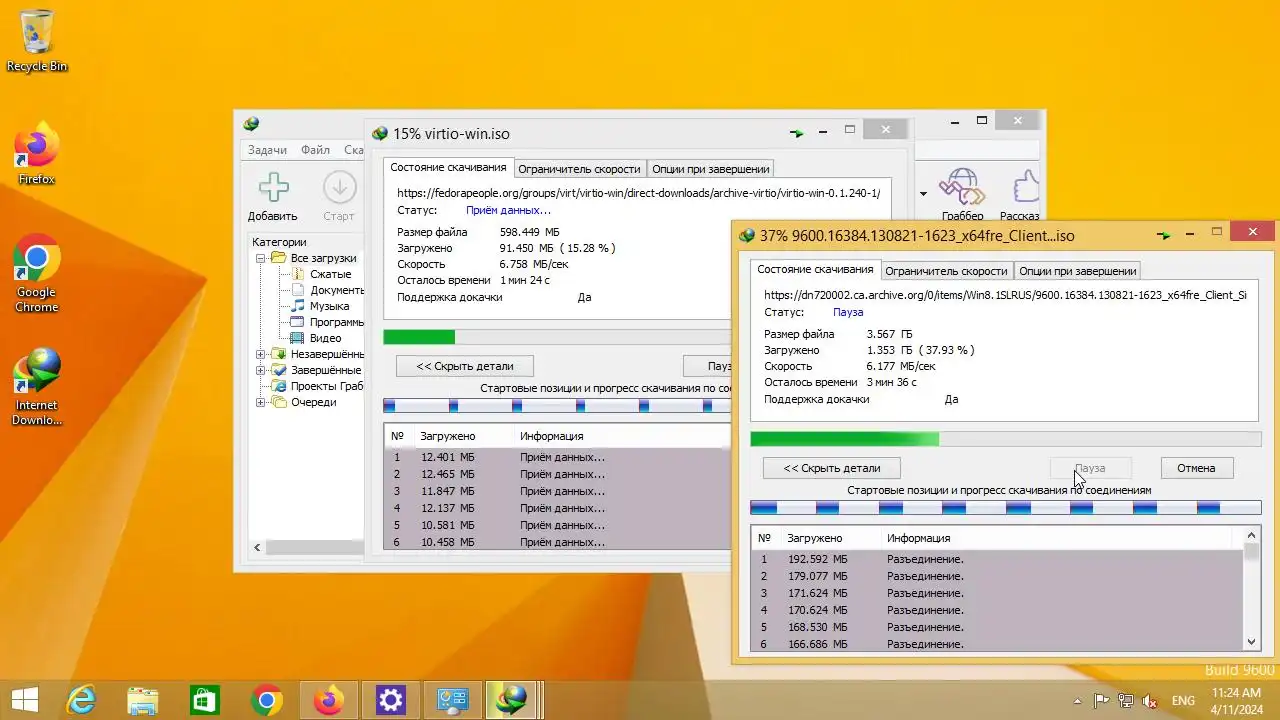
Task: Click the greyed Пауза button in 37% window
Action: click(x=1090, y=468)
